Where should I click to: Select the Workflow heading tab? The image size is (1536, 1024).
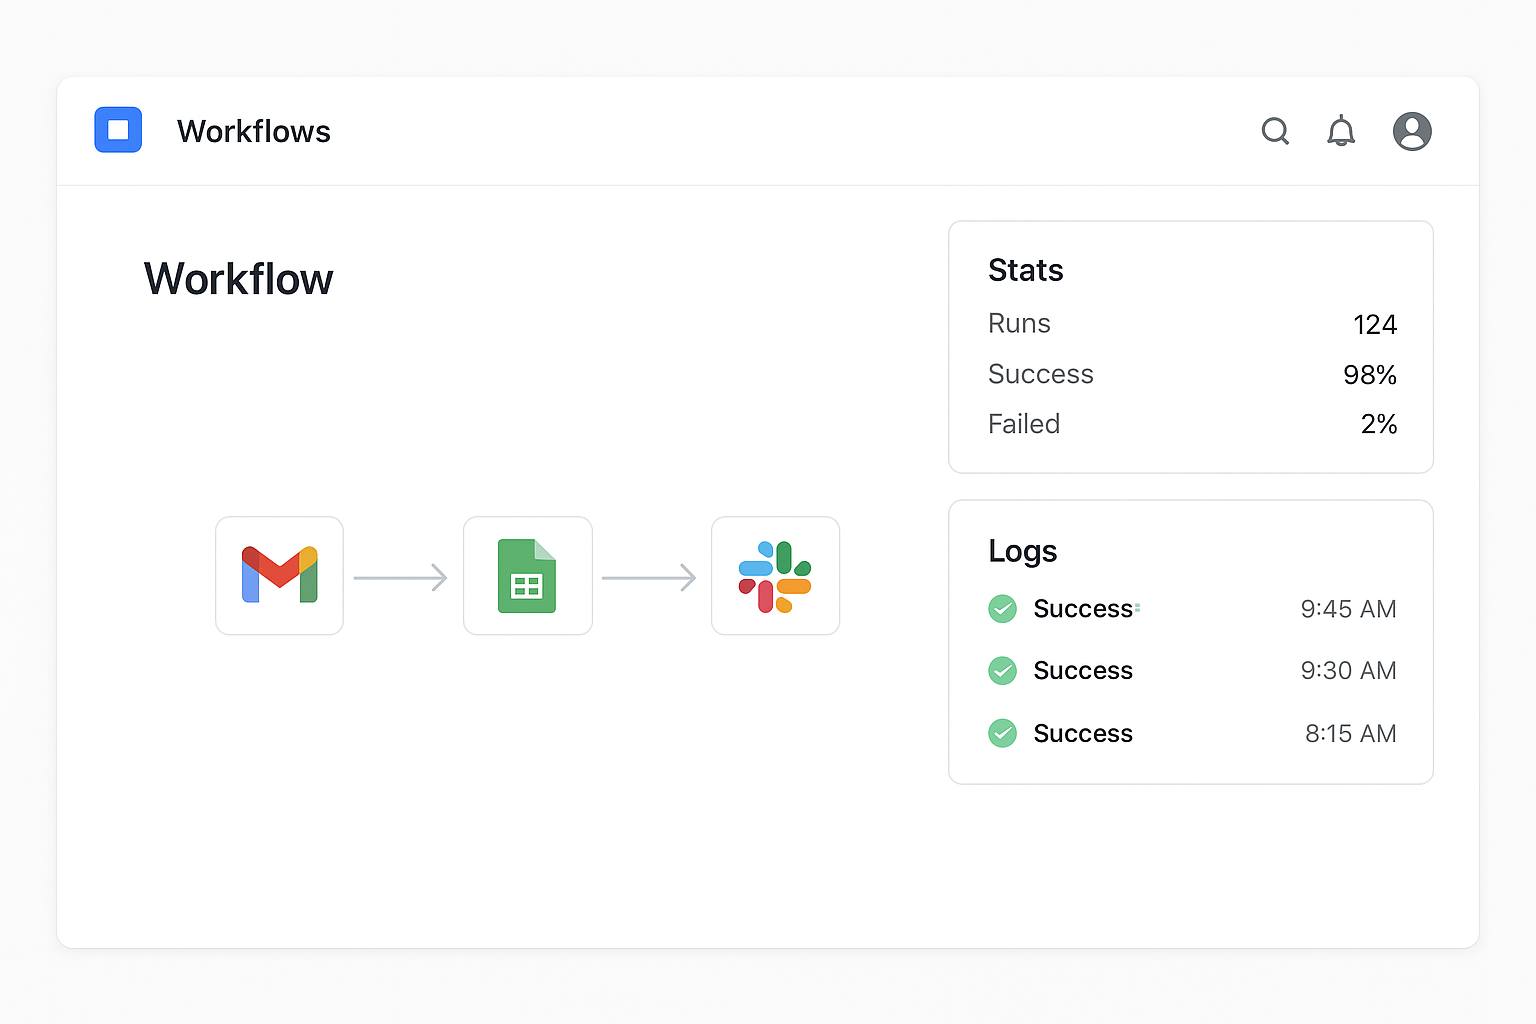click(238, 280)
